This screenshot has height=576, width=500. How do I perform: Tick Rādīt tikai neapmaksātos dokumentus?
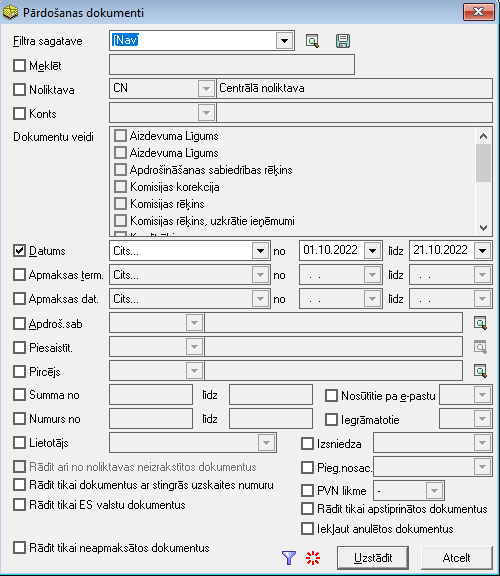(19, 547)
